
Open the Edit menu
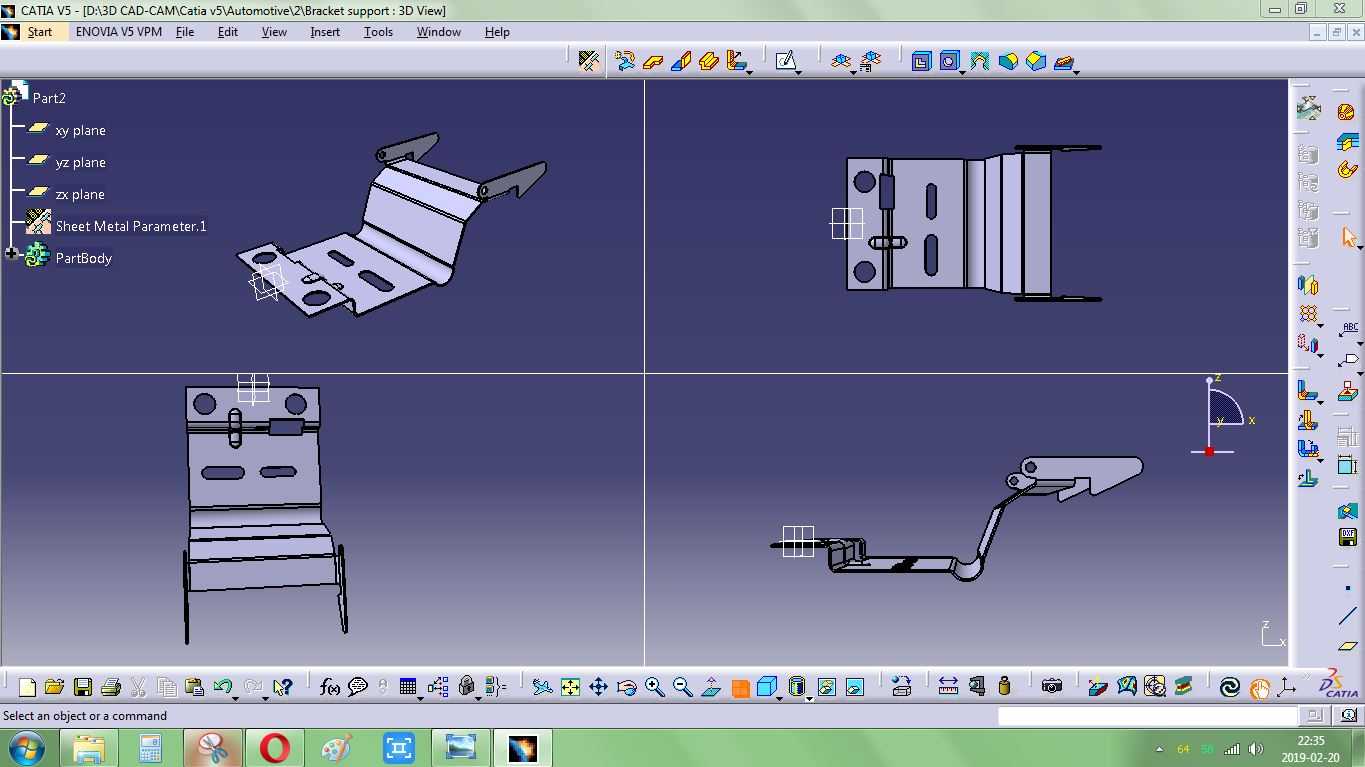228,32
